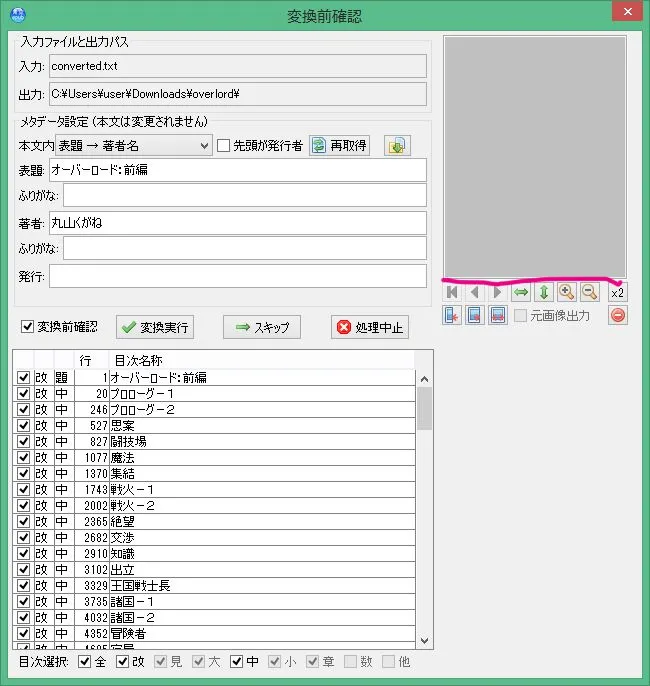Fit cover image to height
The width and height of the screenshot is (650, 686).
tap(544, 292)
